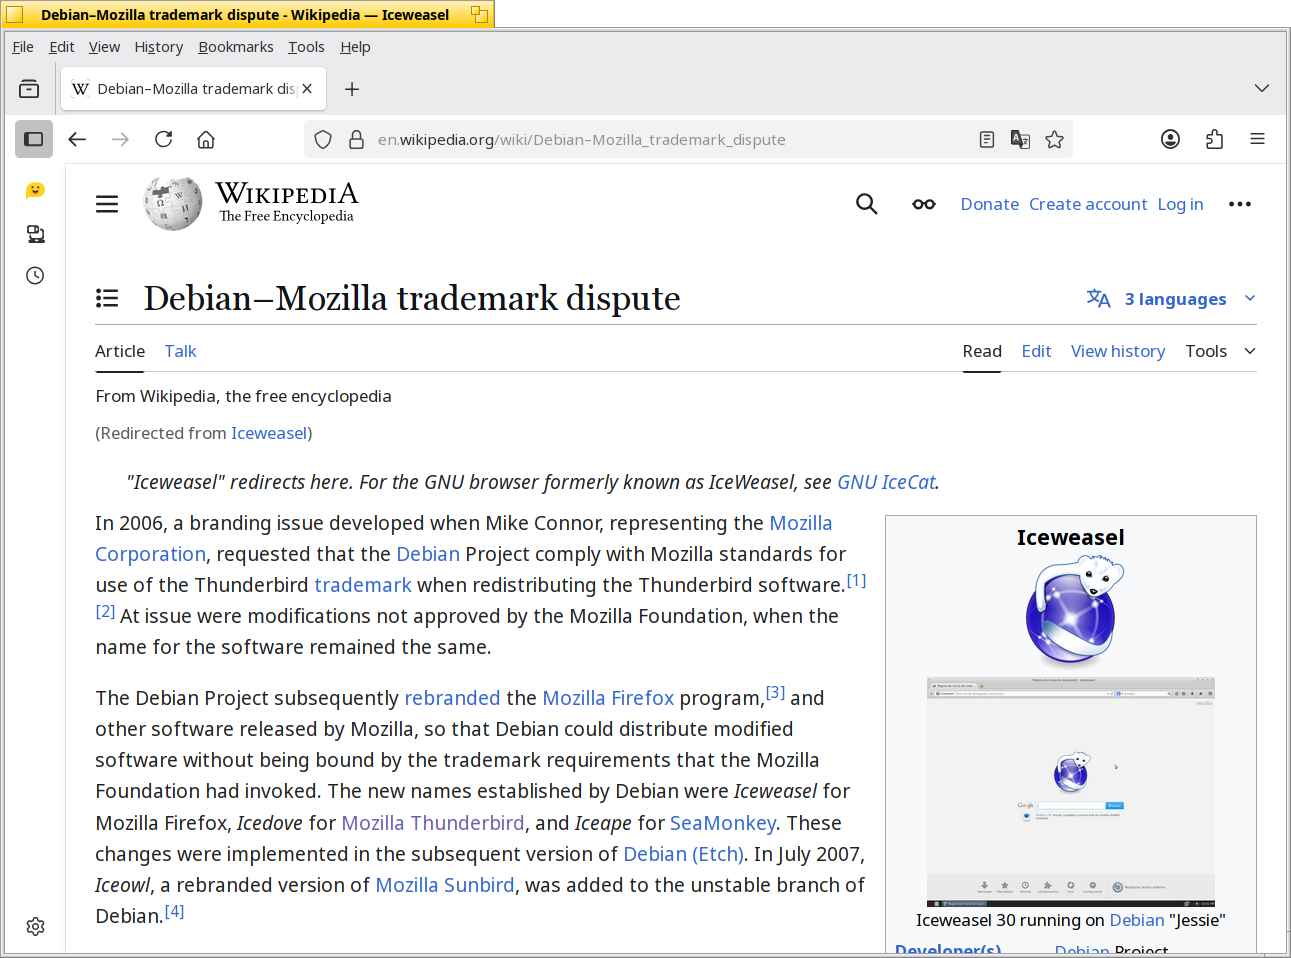Click the Log in link
1291x958 pixels.
coord(1180,204)
